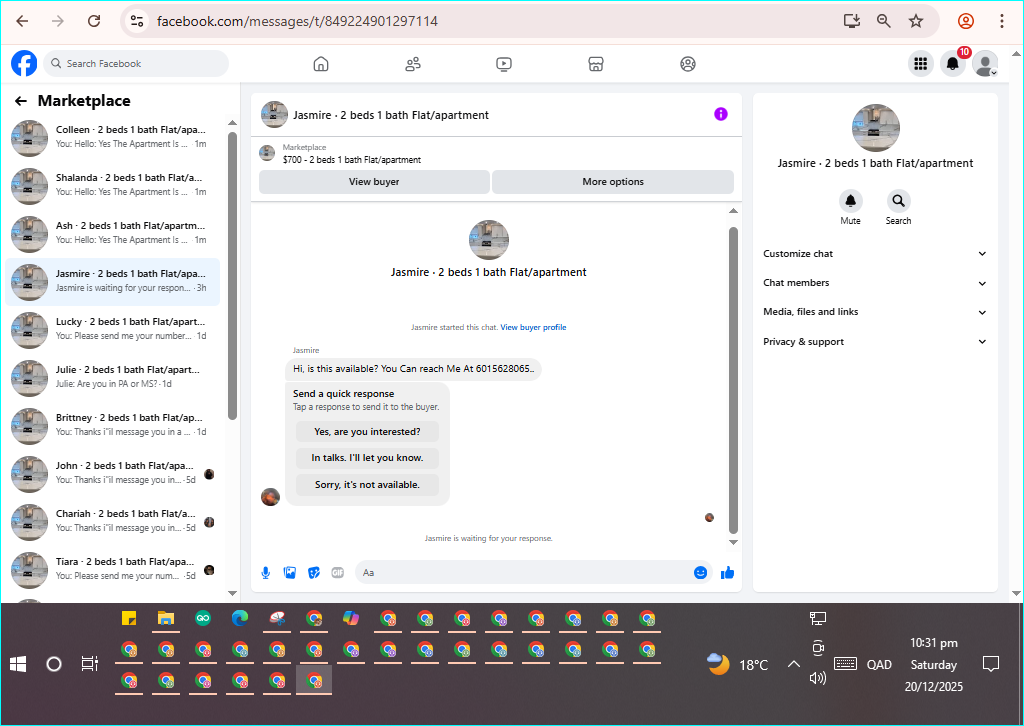Go to the Home feed icon

click(321, 64)
